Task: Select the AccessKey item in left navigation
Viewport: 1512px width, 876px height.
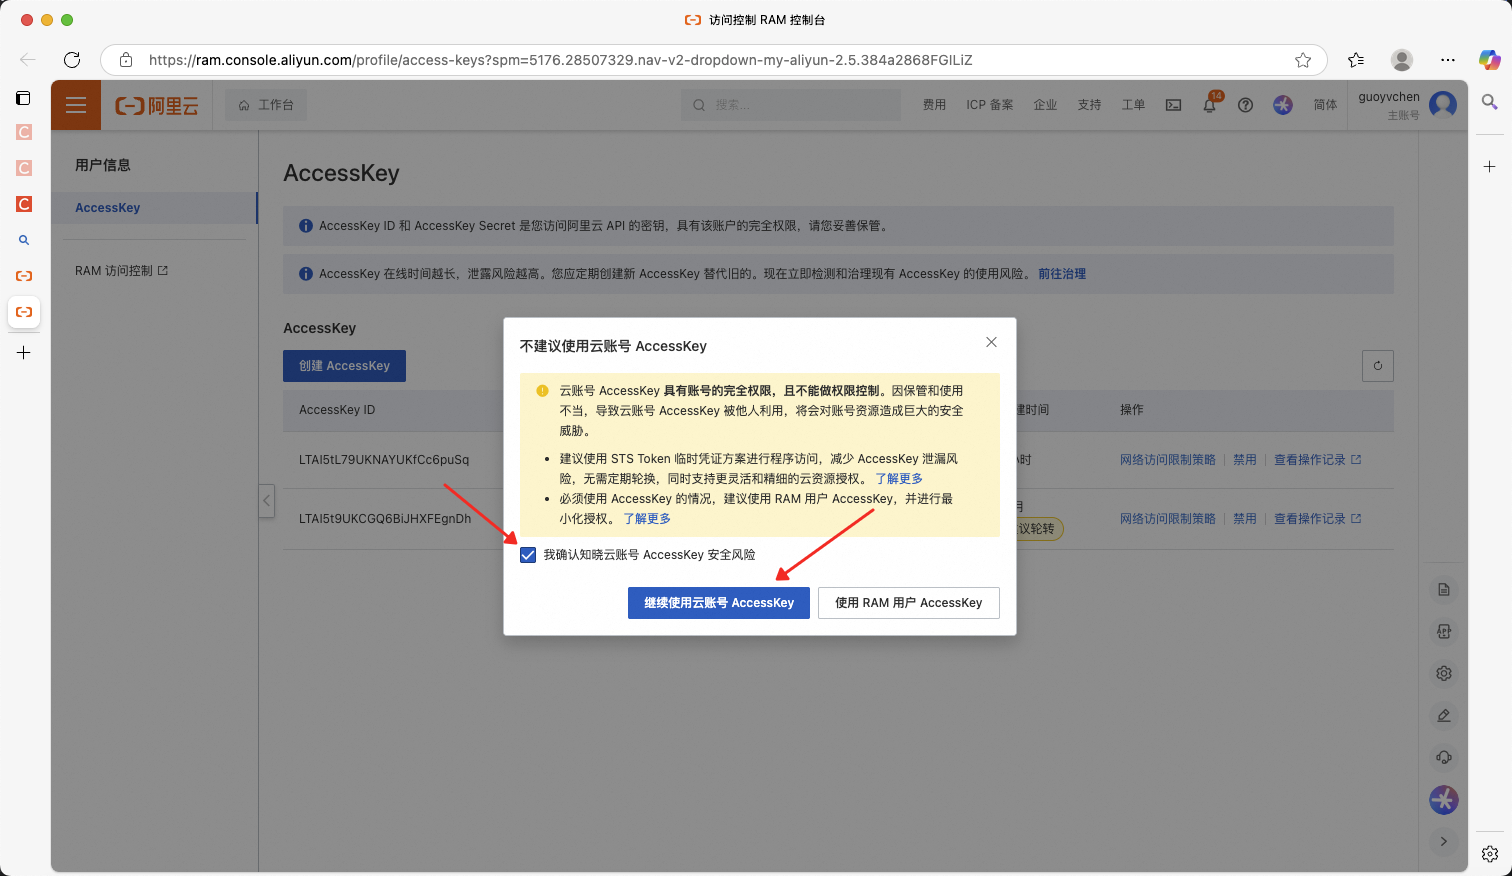Action: coord(107,207)
